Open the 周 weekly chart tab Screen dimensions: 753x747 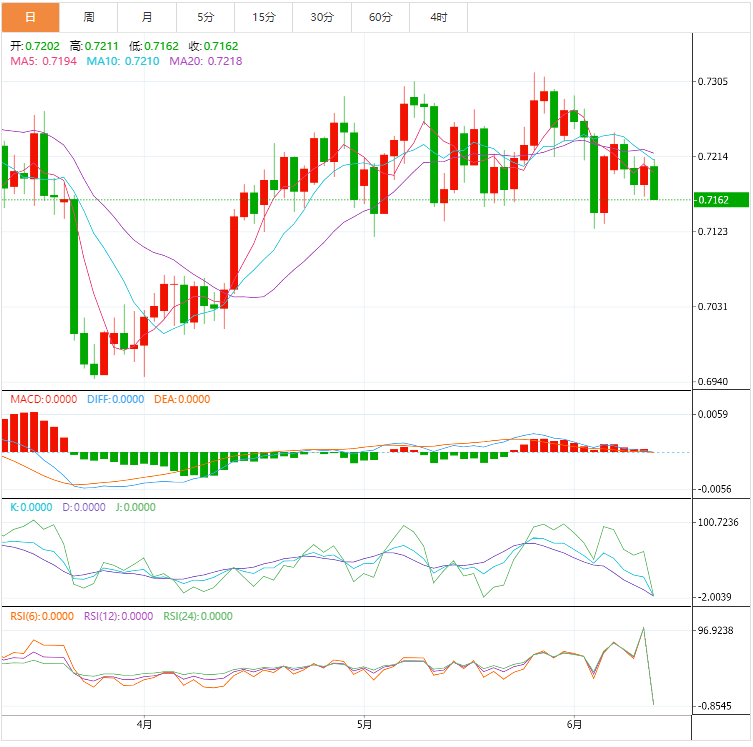[89, 17]
